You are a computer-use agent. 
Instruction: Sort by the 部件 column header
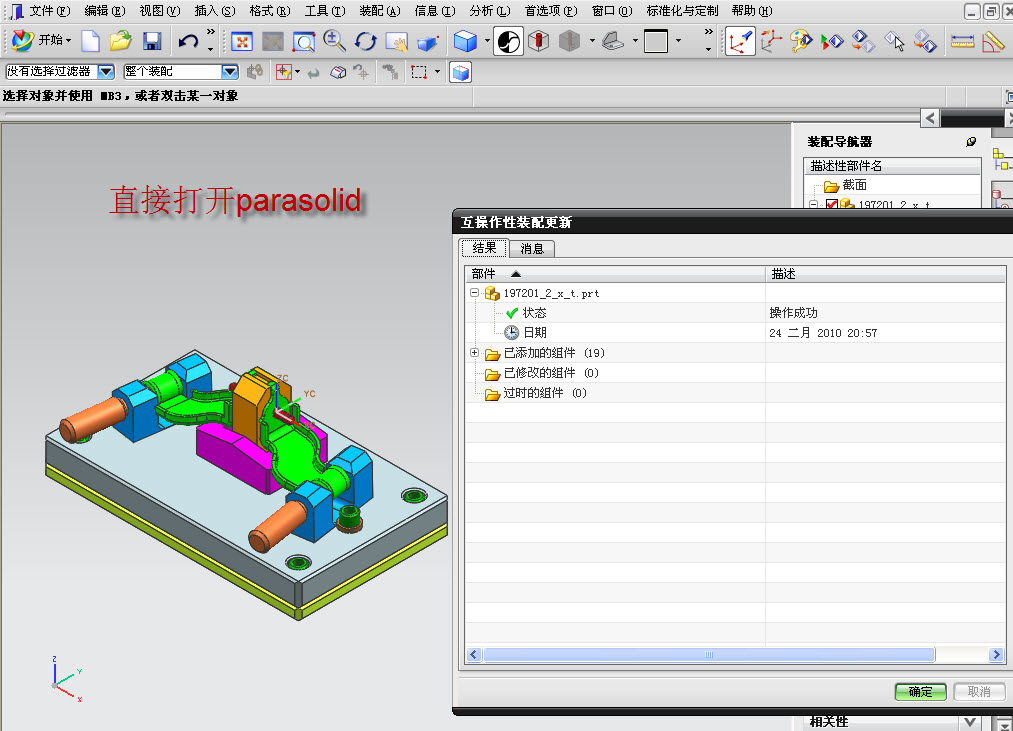[615, 274]
